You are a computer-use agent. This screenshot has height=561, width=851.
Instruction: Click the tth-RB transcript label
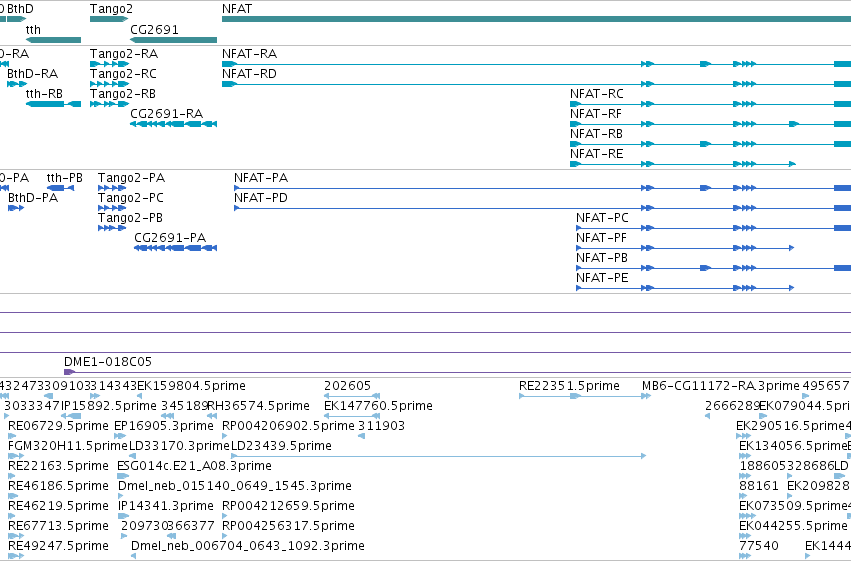(x=45, y=93)
